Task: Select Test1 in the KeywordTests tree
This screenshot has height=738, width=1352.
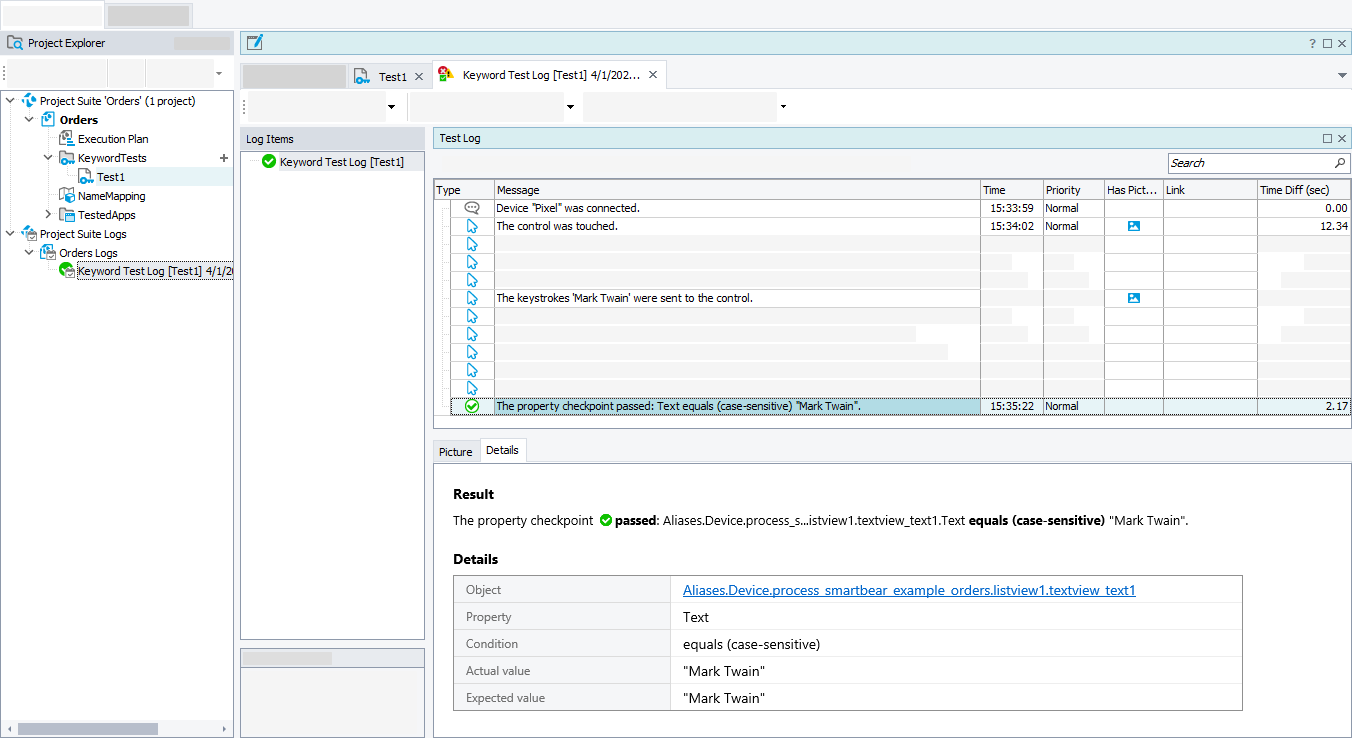Action: click(110, 177)
